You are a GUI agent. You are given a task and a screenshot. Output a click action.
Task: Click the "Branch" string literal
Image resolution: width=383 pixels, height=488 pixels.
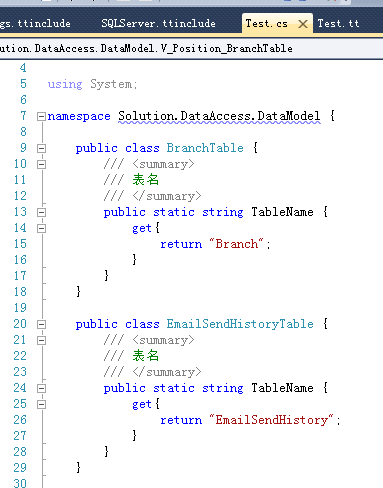[237, 244]
